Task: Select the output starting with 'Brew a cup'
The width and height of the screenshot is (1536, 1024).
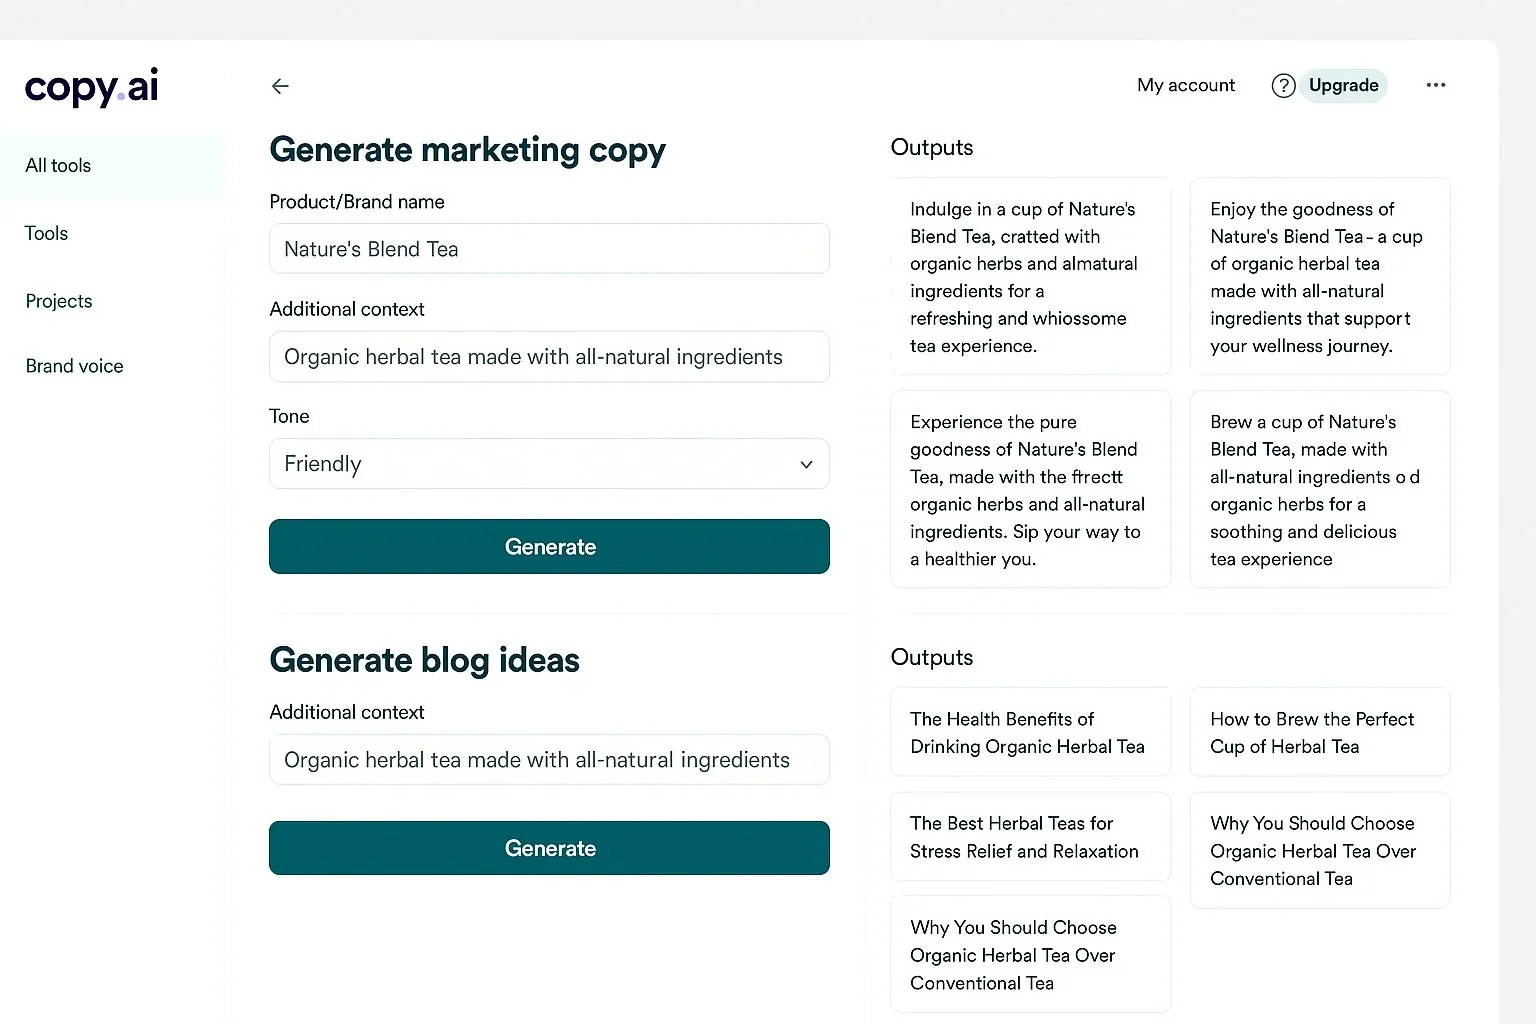Action: [x=1319, y=489]
